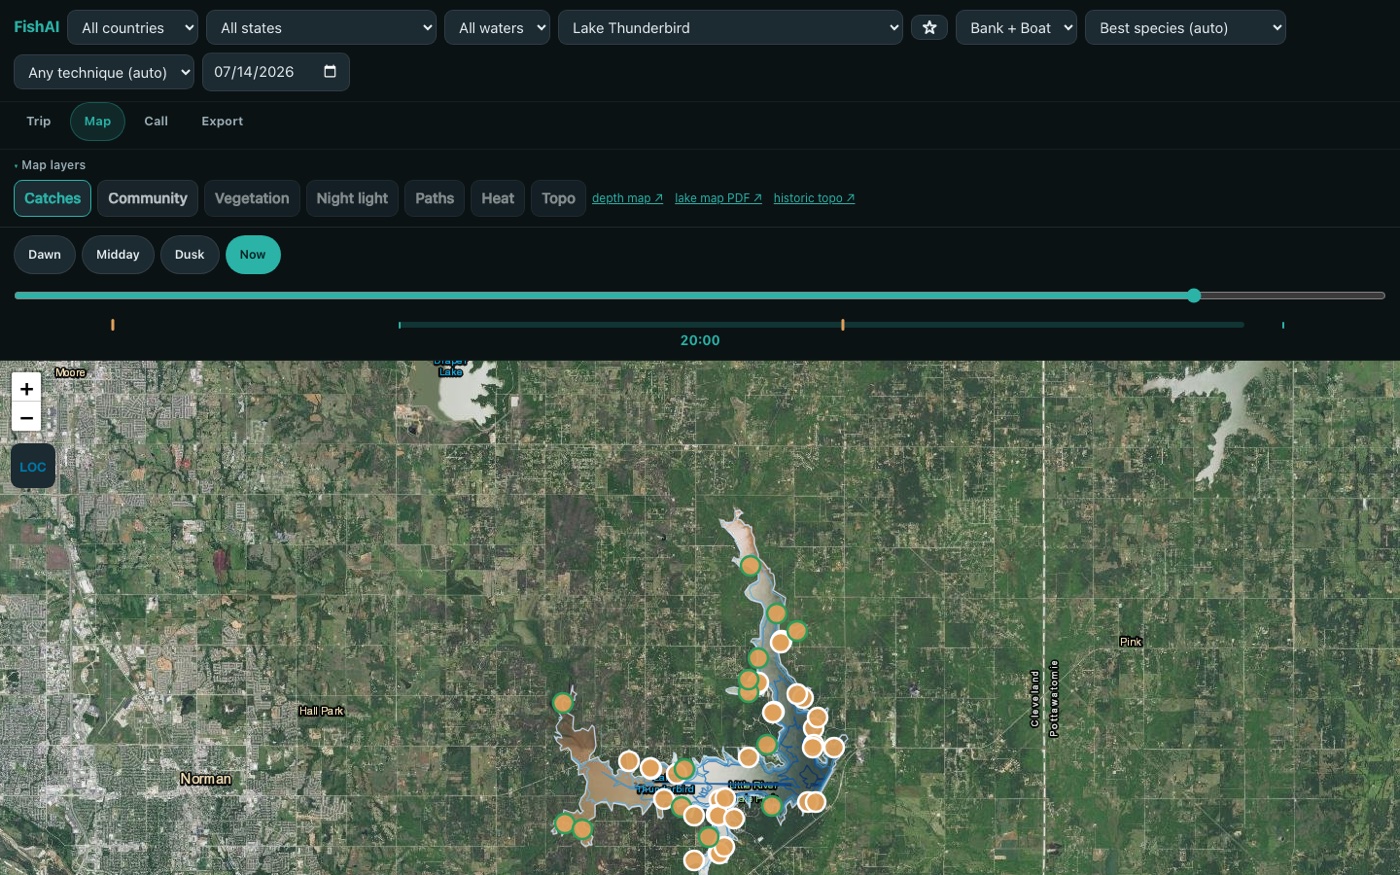Screen dimensions: 1400x875
Task: Click the time-of-day slider handle
Action: pyautogui.click(x=1194, y=295)
